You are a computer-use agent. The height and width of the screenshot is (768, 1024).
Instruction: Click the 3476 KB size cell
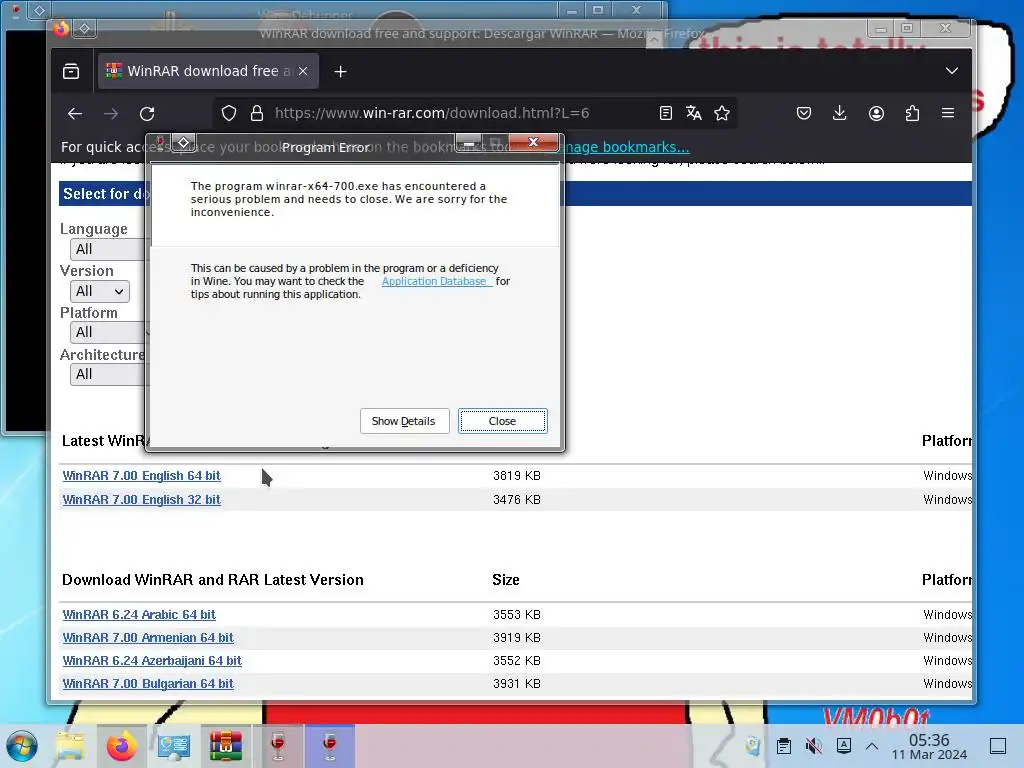click(x=517, y=500)
